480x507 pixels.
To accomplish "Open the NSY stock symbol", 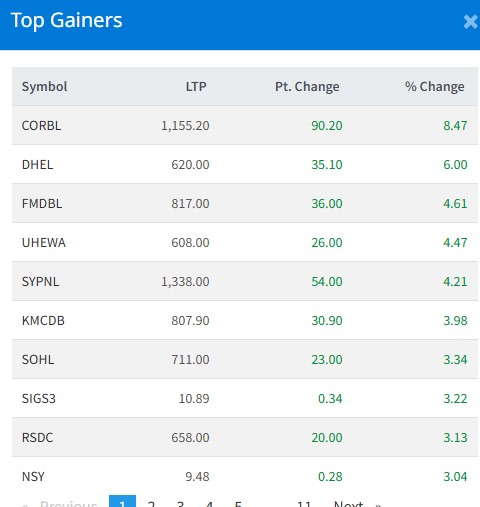I will (x=33, y=477).
